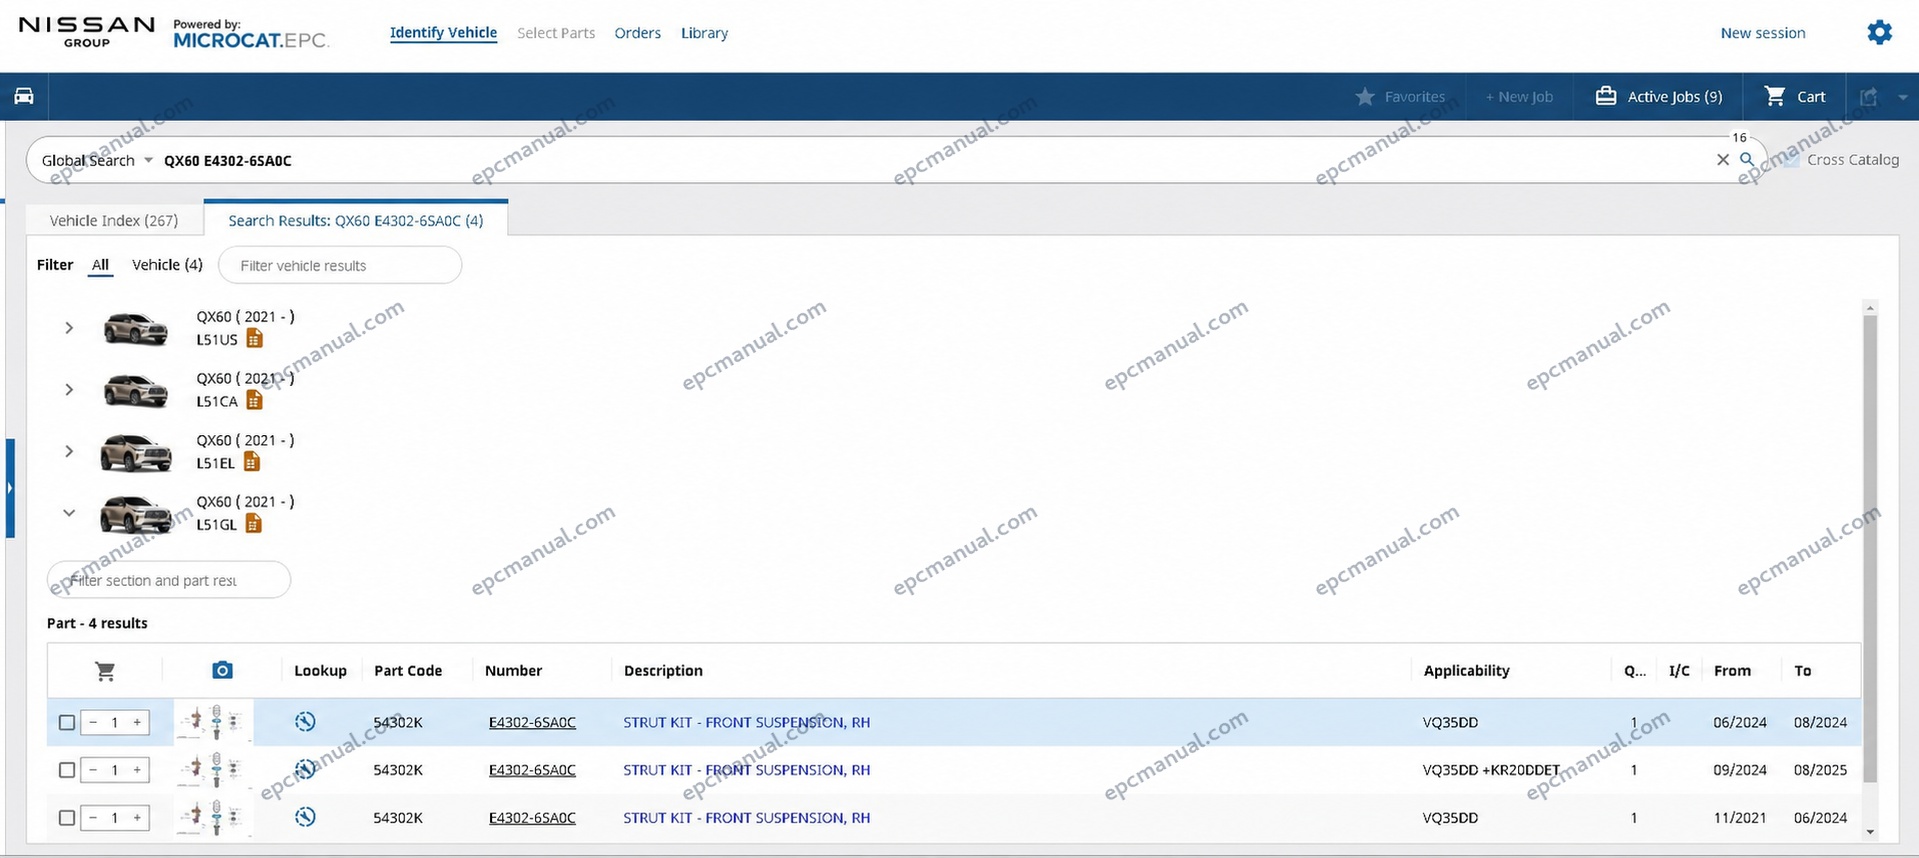Screen dimensions: 1919x858
Task: Clear the search field with X icon
Action: pyautogui.click(x=1723, y=160)
